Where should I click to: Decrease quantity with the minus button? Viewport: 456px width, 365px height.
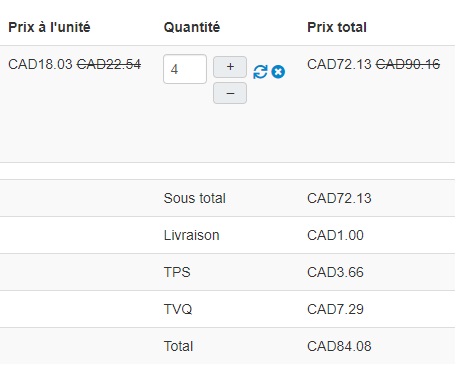click(x=230, y=93)
